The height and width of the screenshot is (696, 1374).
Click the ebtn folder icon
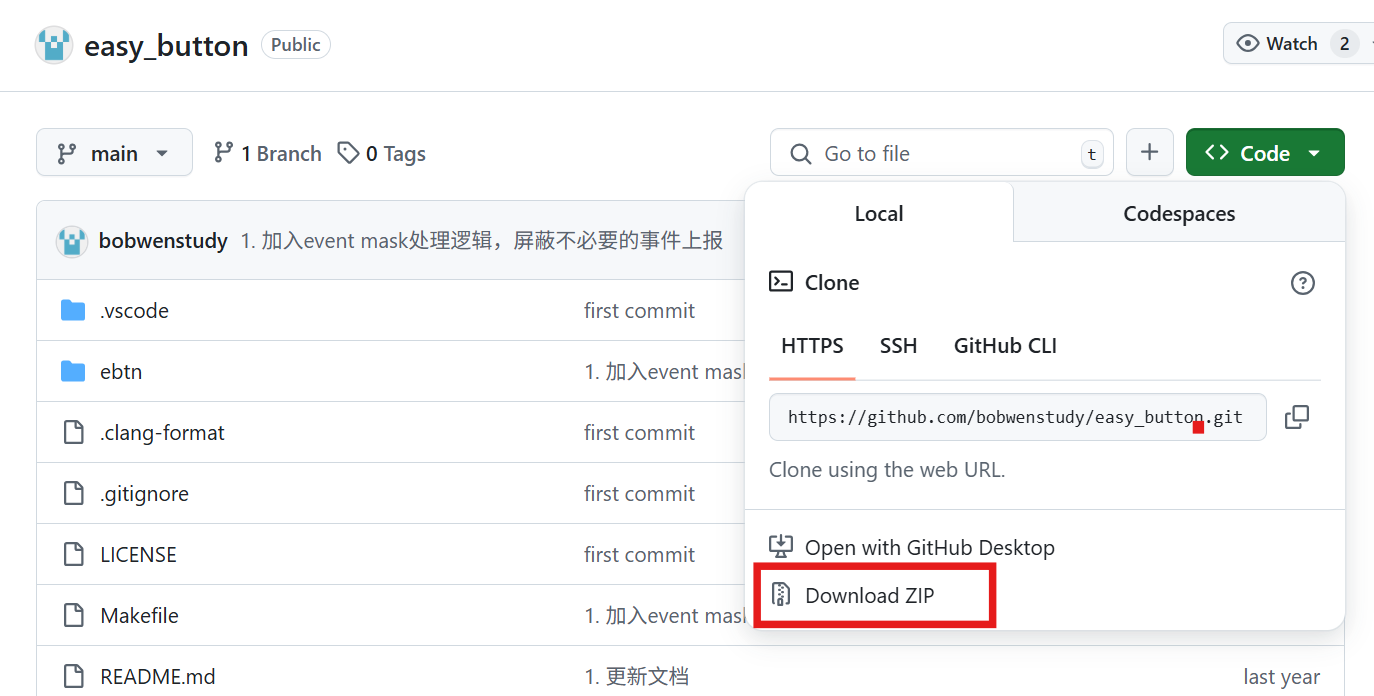[x=73, y=372]
